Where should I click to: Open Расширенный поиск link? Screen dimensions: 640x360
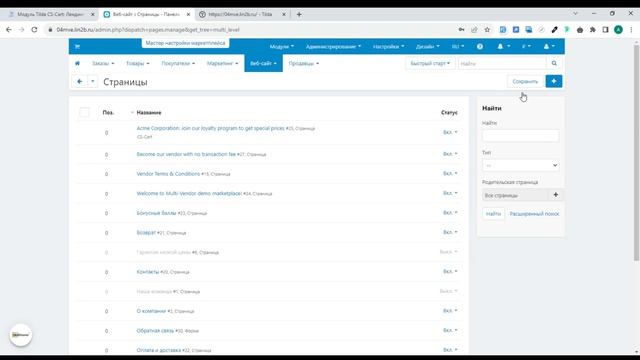(x=534, y=214)
